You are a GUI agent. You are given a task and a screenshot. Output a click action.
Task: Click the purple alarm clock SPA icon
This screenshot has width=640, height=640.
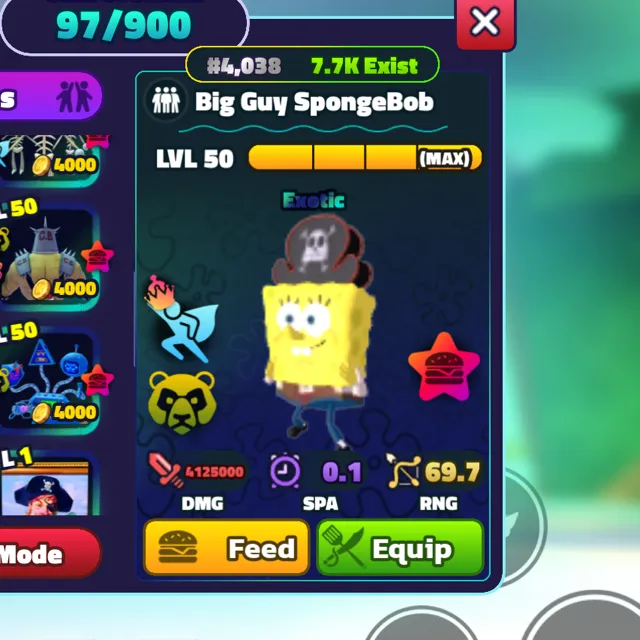285,471
